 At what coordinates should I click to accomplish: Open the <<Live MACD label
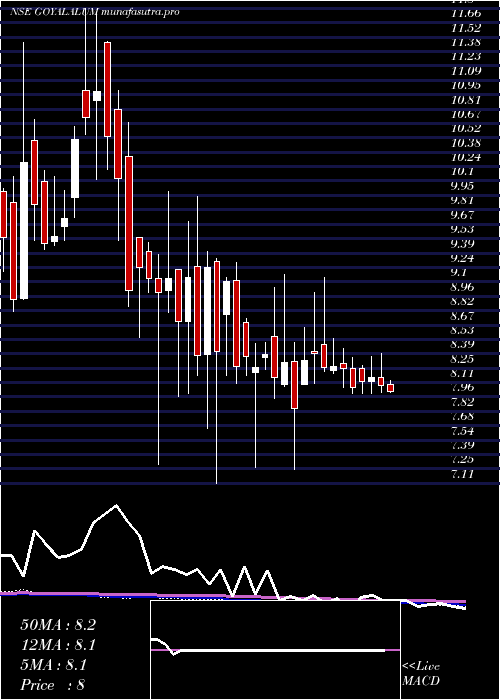click(421, 673)
